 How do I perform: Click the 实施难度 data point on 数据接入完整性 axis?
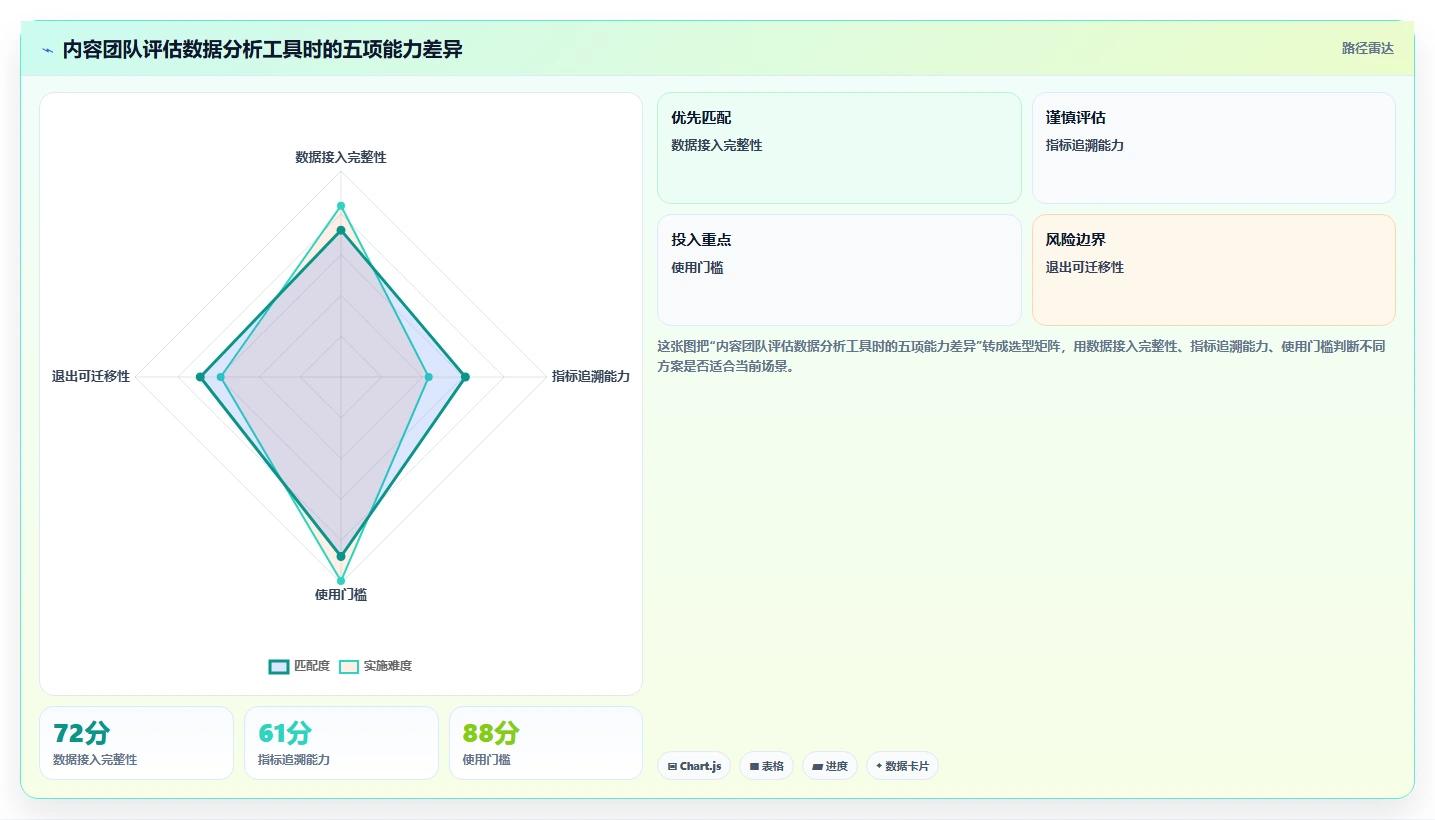[x=341, y=207]
